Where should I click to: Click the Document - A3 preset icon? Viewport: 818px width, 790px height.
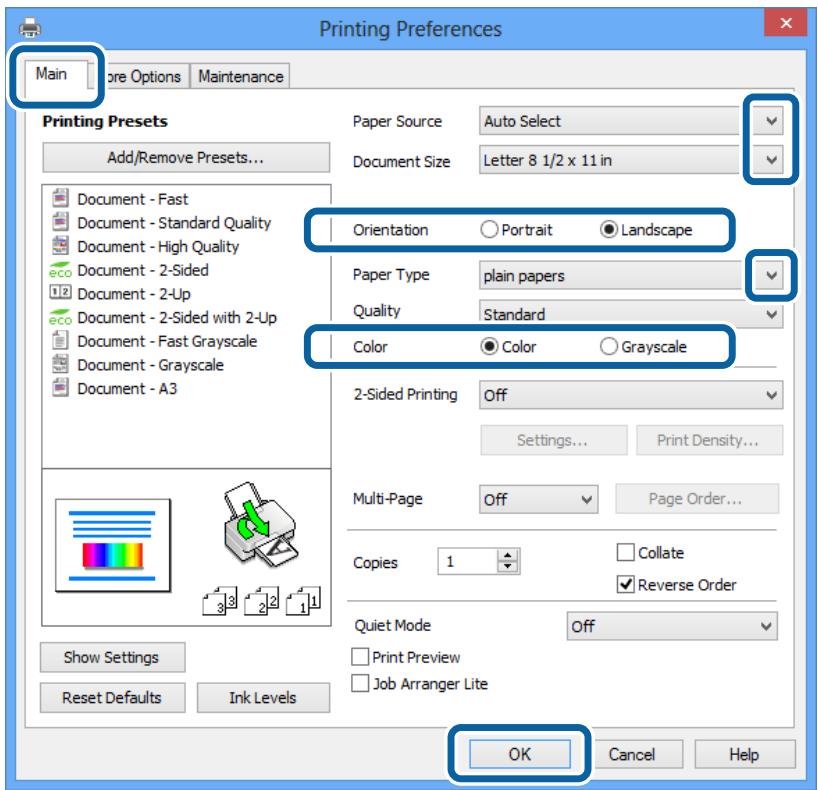(60, 387)
